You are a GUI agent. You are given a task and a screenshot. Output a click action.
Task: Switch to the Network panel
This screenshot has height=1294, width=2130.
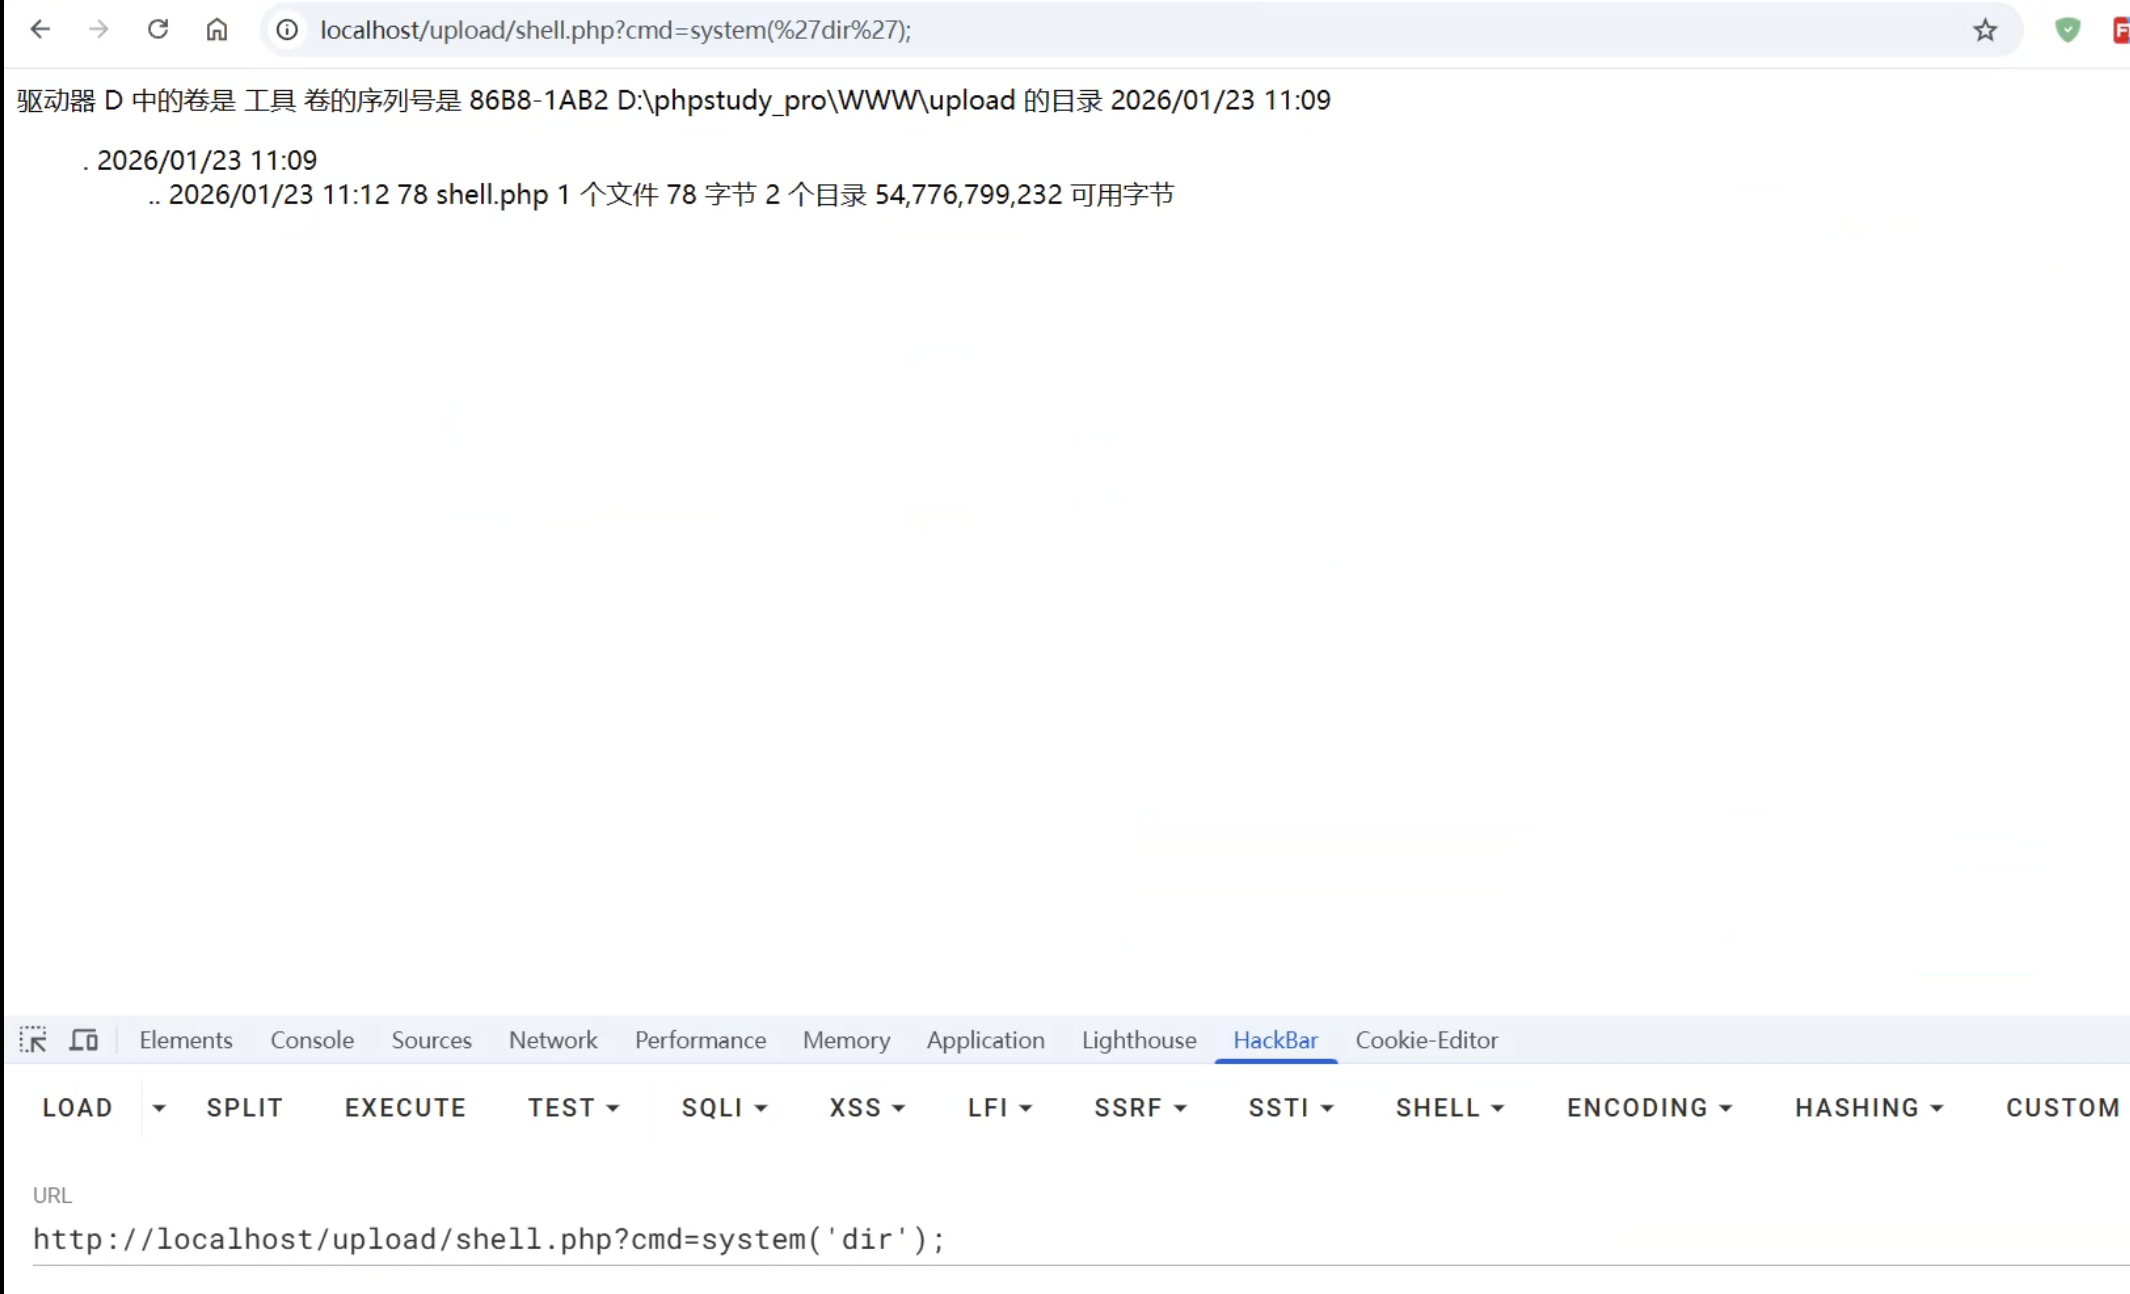pos(553,1040)
